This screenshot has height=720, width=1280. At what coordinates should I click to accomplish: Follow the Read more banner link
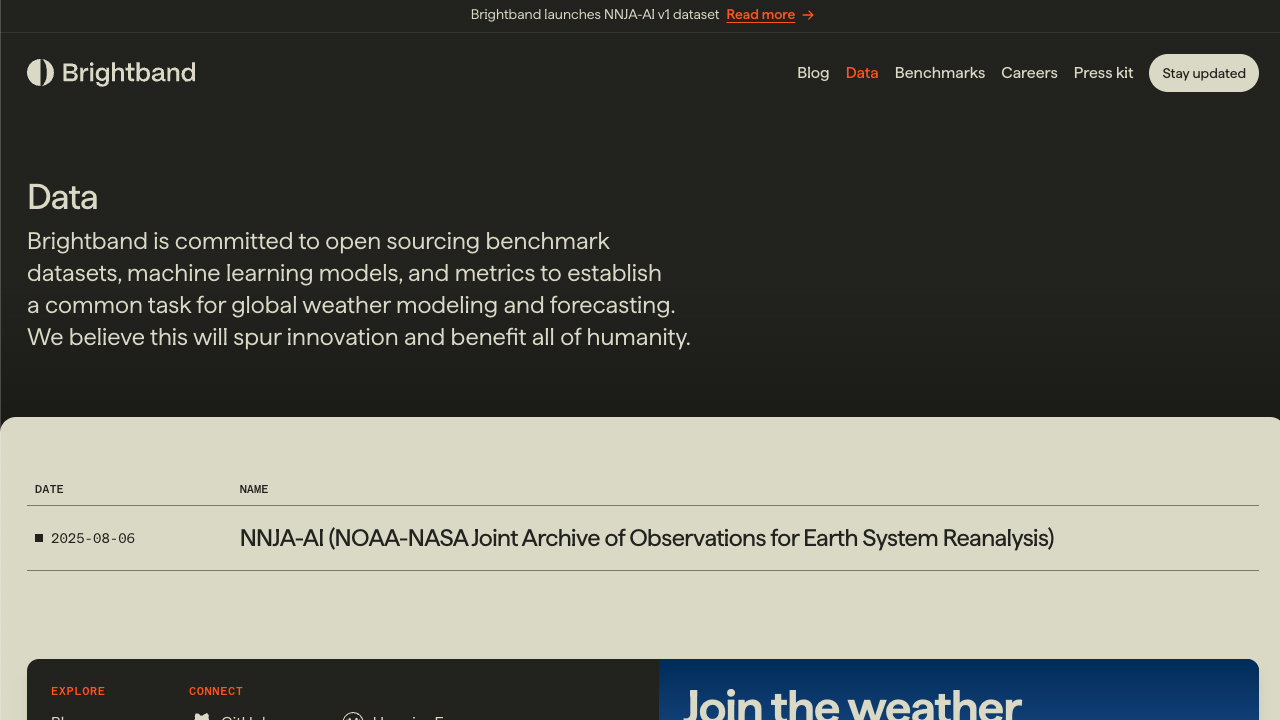tap(761, 15)
